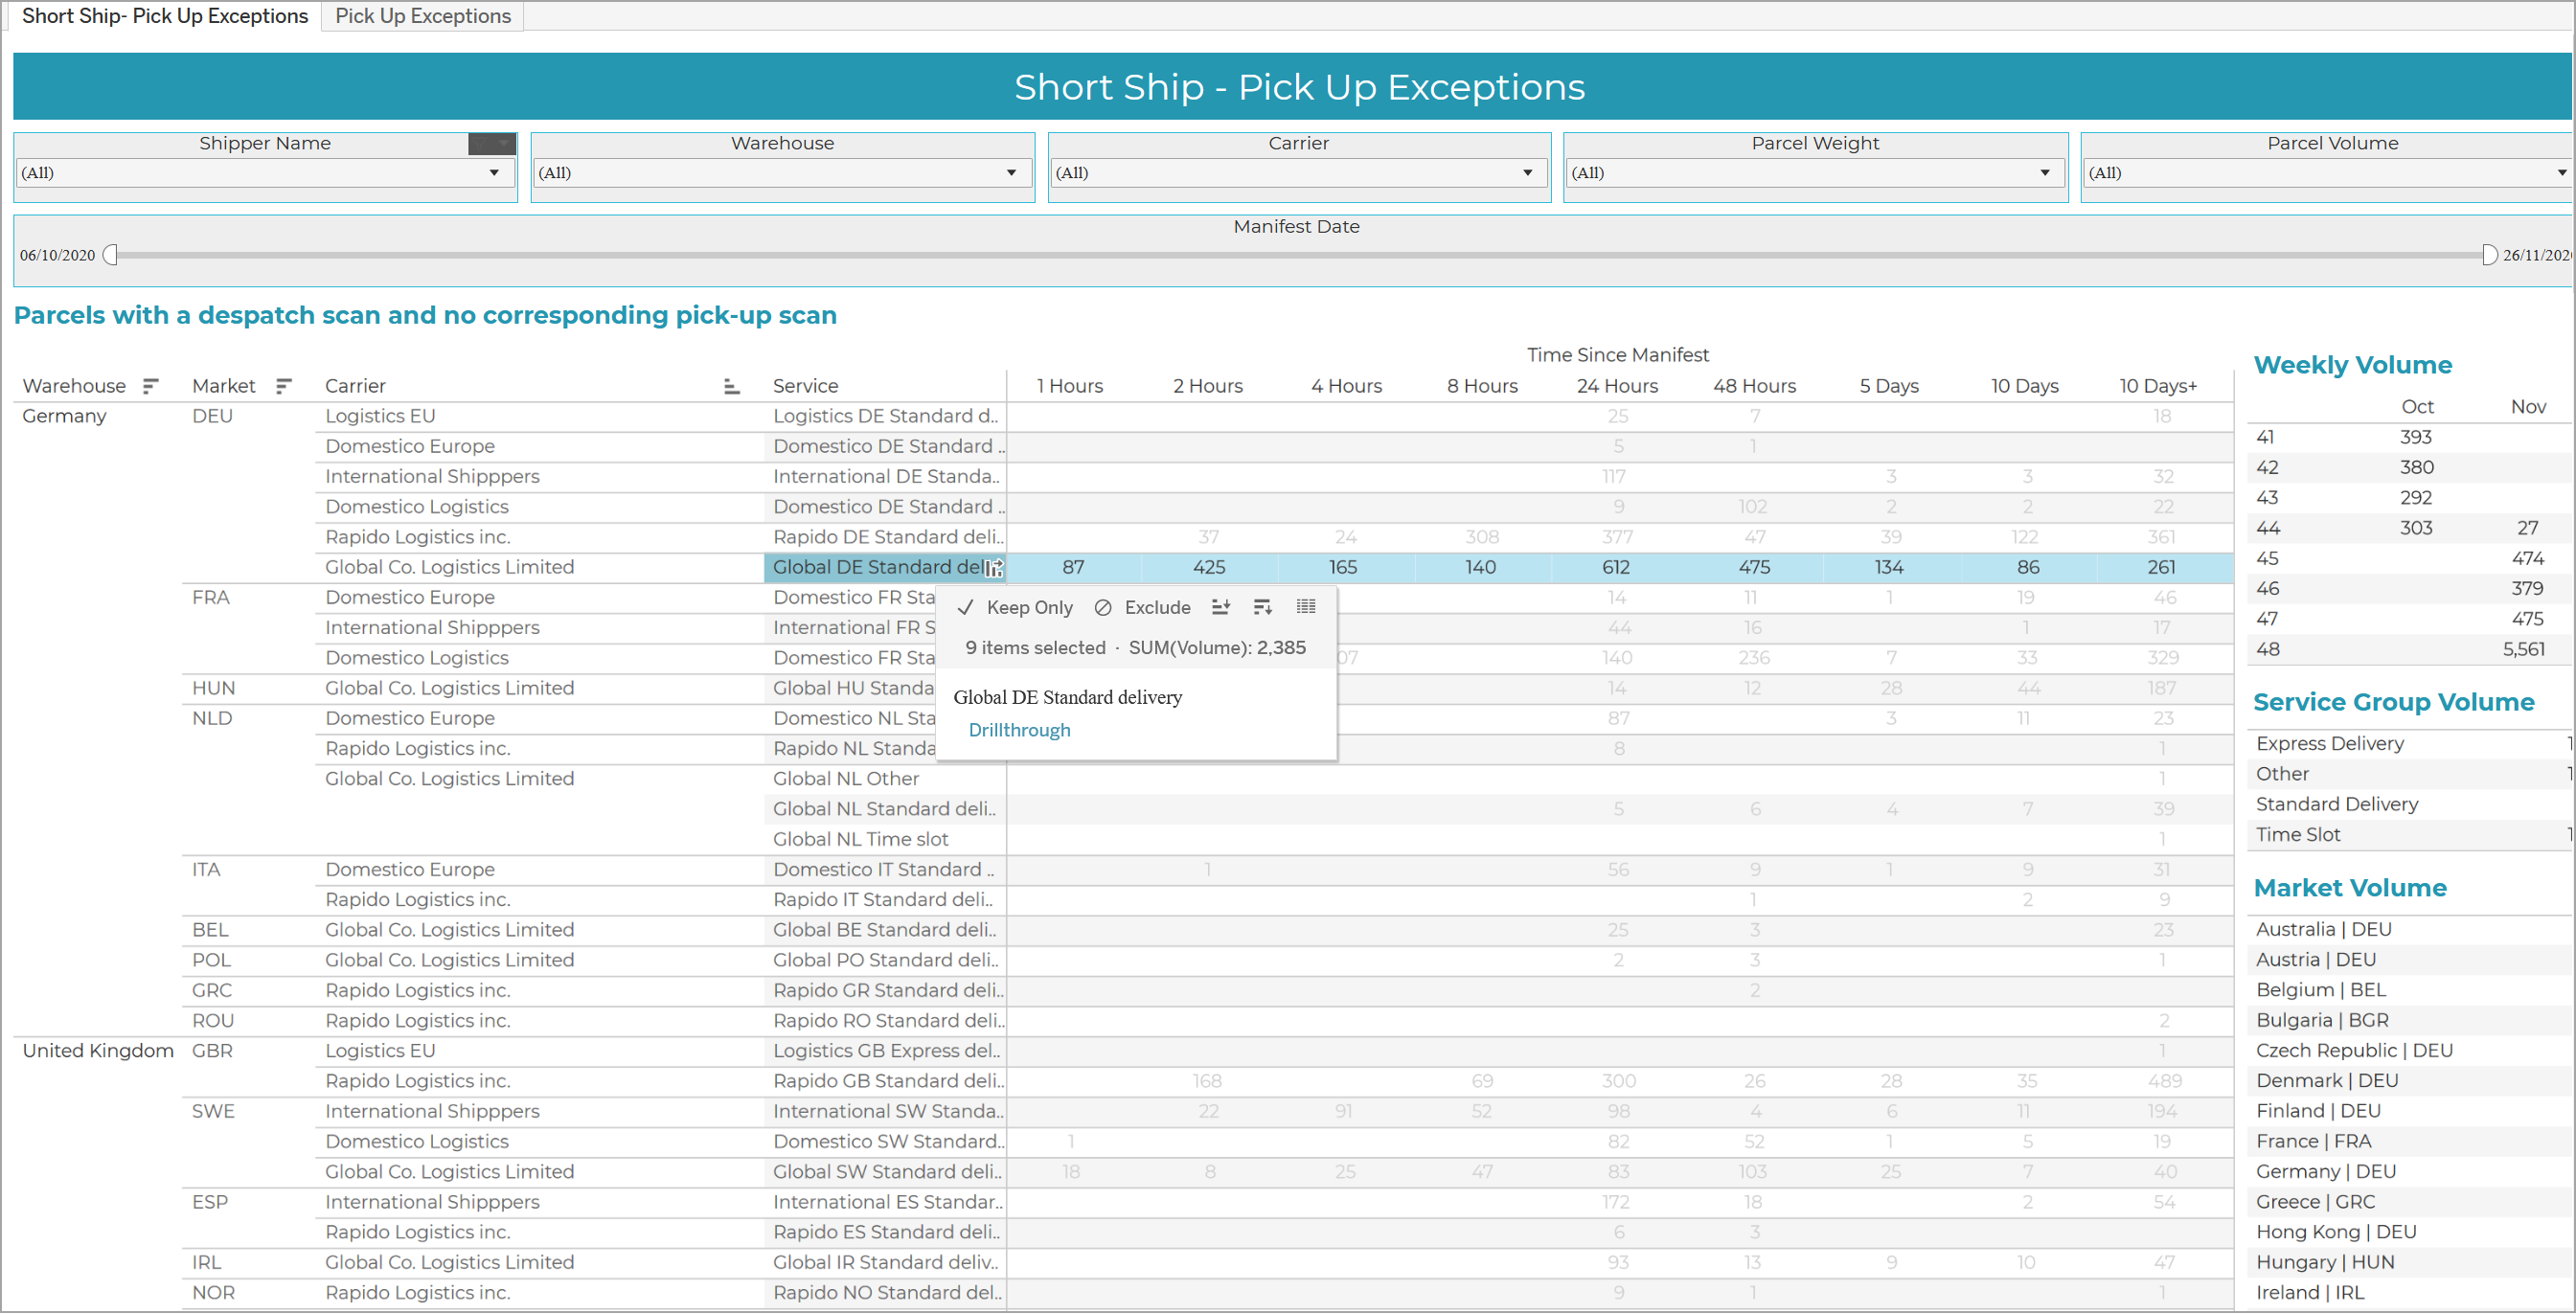The image size is (2576, 1313).
Task: Click the 10 Days+ column header
Action: pos(2157,386)
